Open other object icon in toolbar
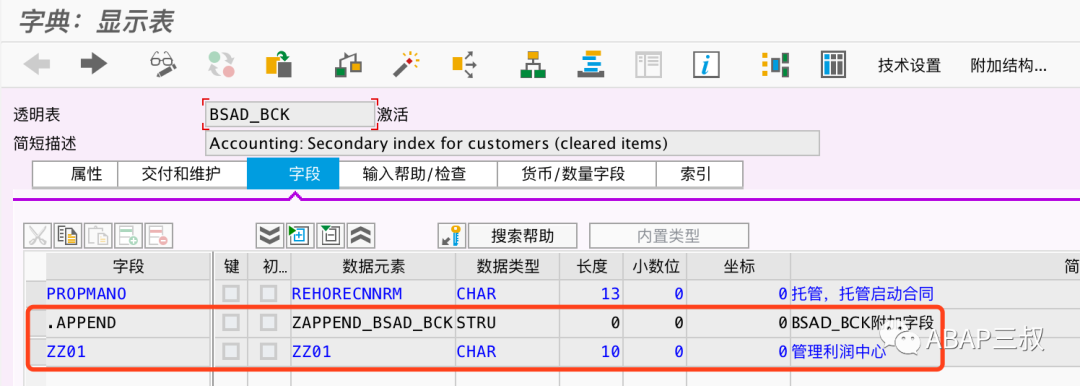Viewport: 1080px width, 386px height. [x=280, y=64]
